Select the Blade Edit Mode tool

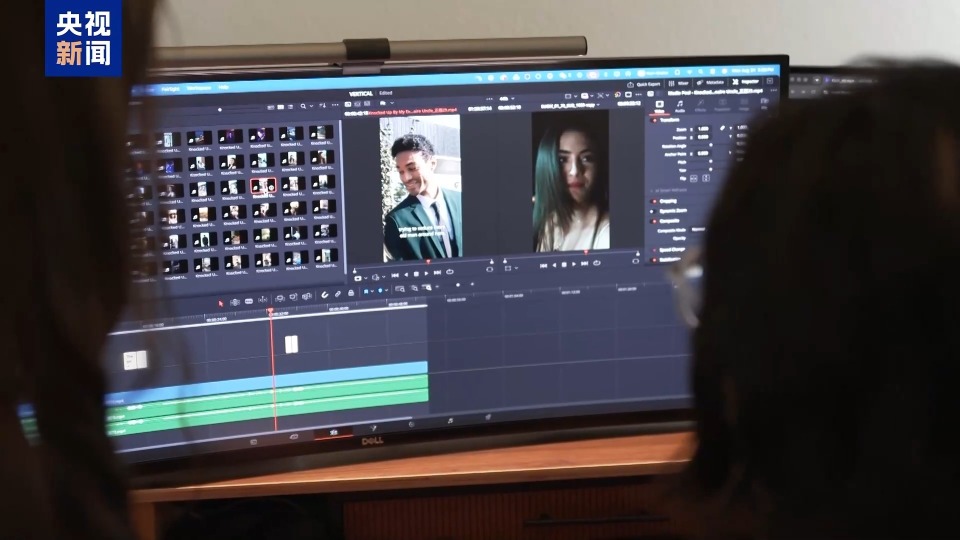click(x=263, y=299)
